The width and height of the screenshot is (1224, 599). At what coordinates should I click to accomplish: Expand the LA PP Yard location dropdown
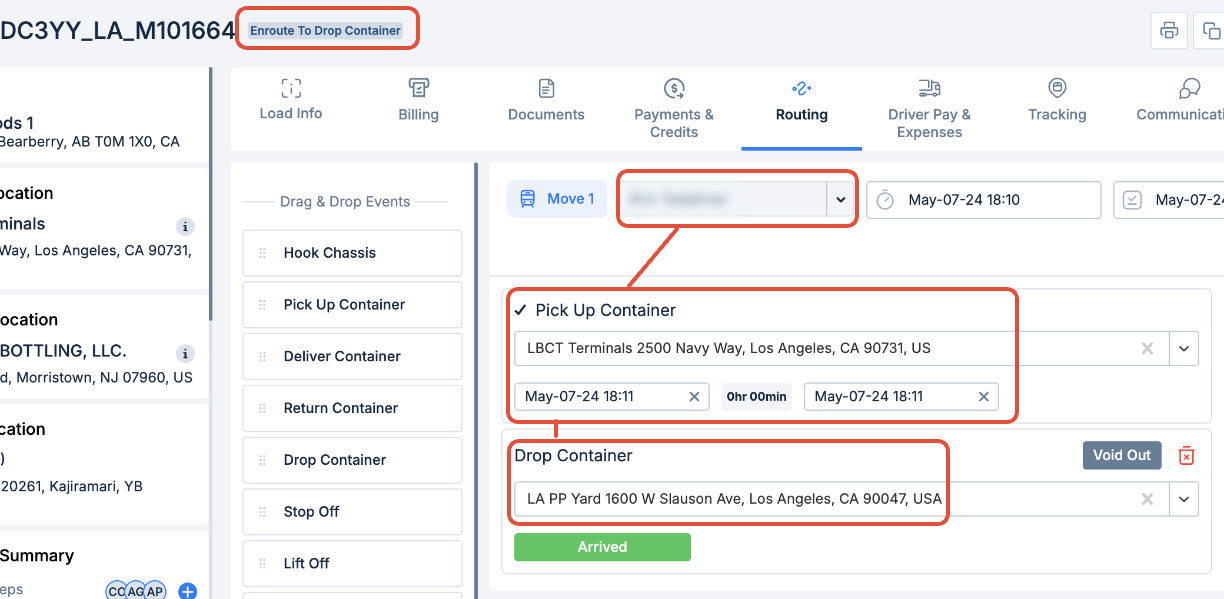(x=1184, y=499)
